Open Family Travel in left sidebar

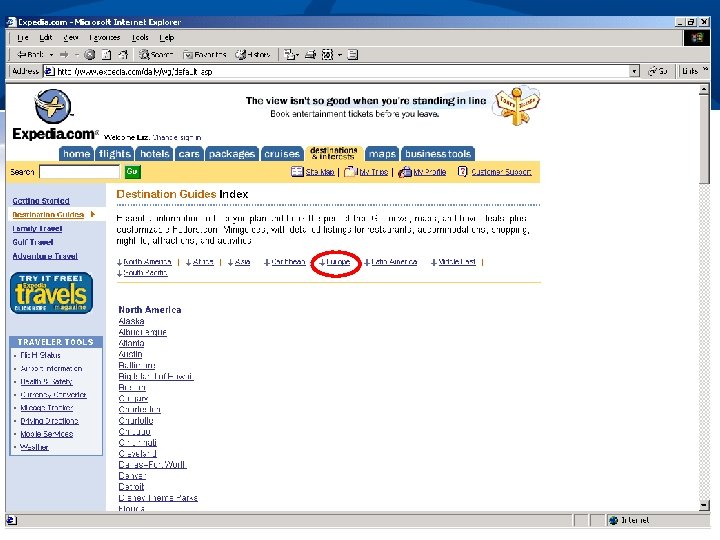tap(37, 229)
